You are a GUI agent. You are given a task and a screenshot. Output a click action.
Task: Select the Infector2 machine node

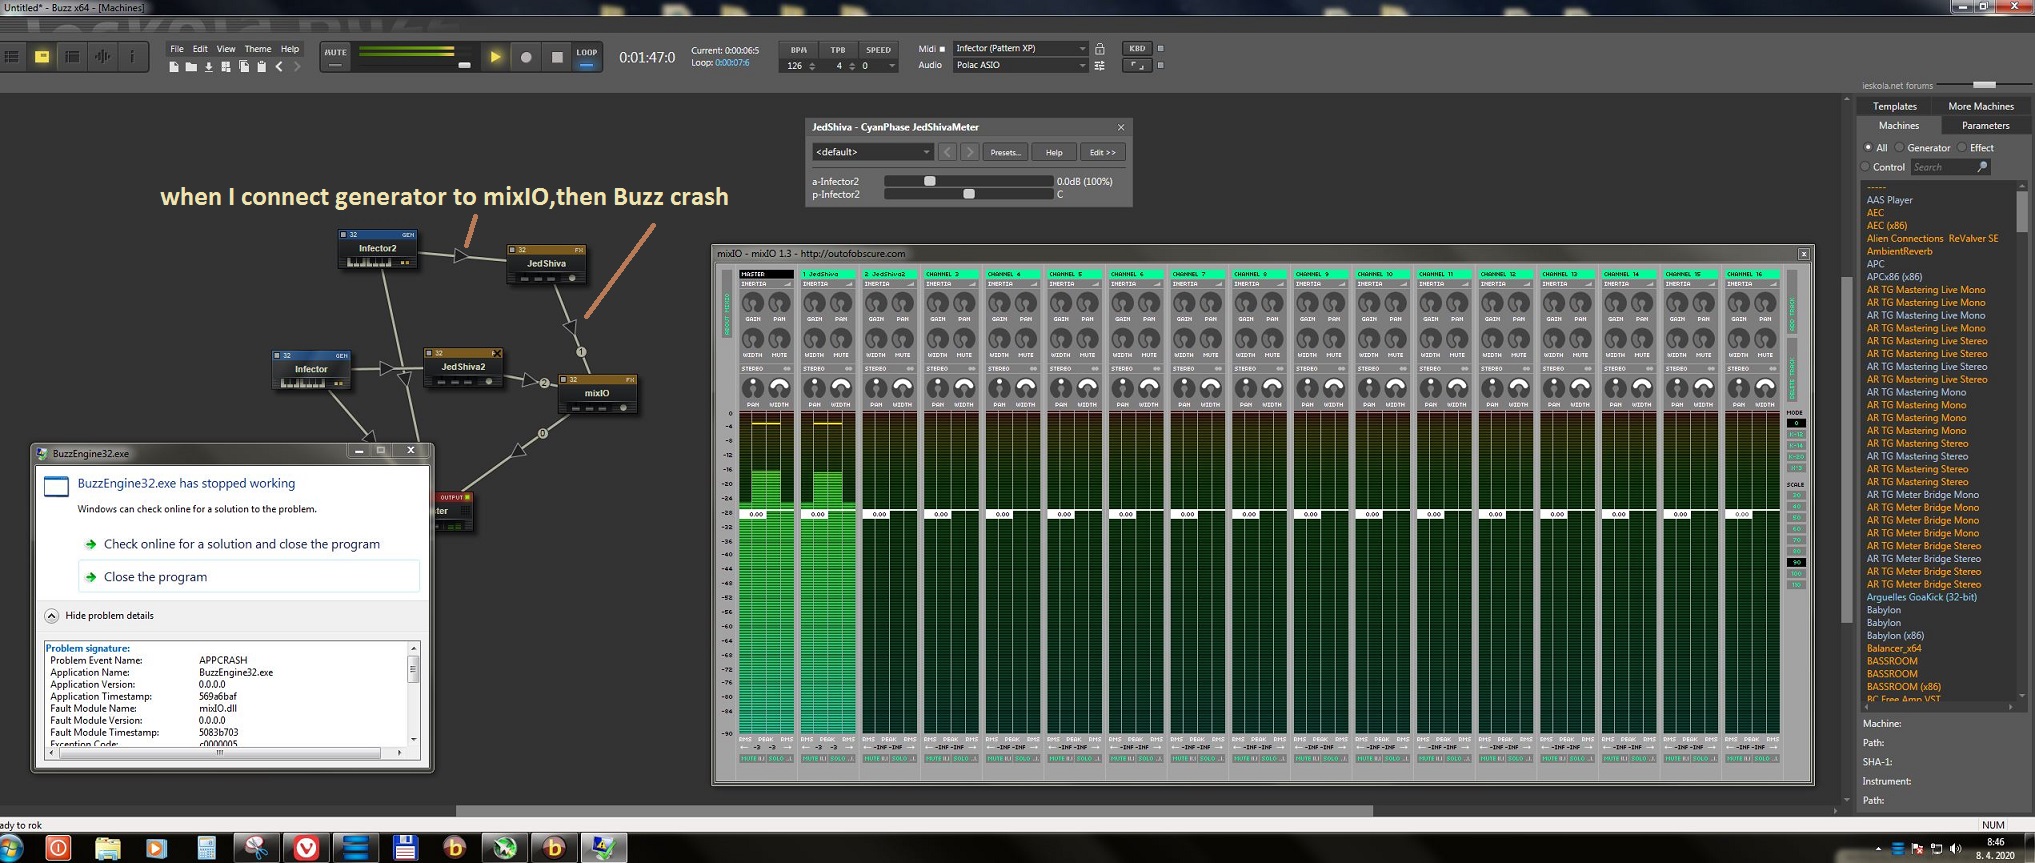(x=377, y=249)
